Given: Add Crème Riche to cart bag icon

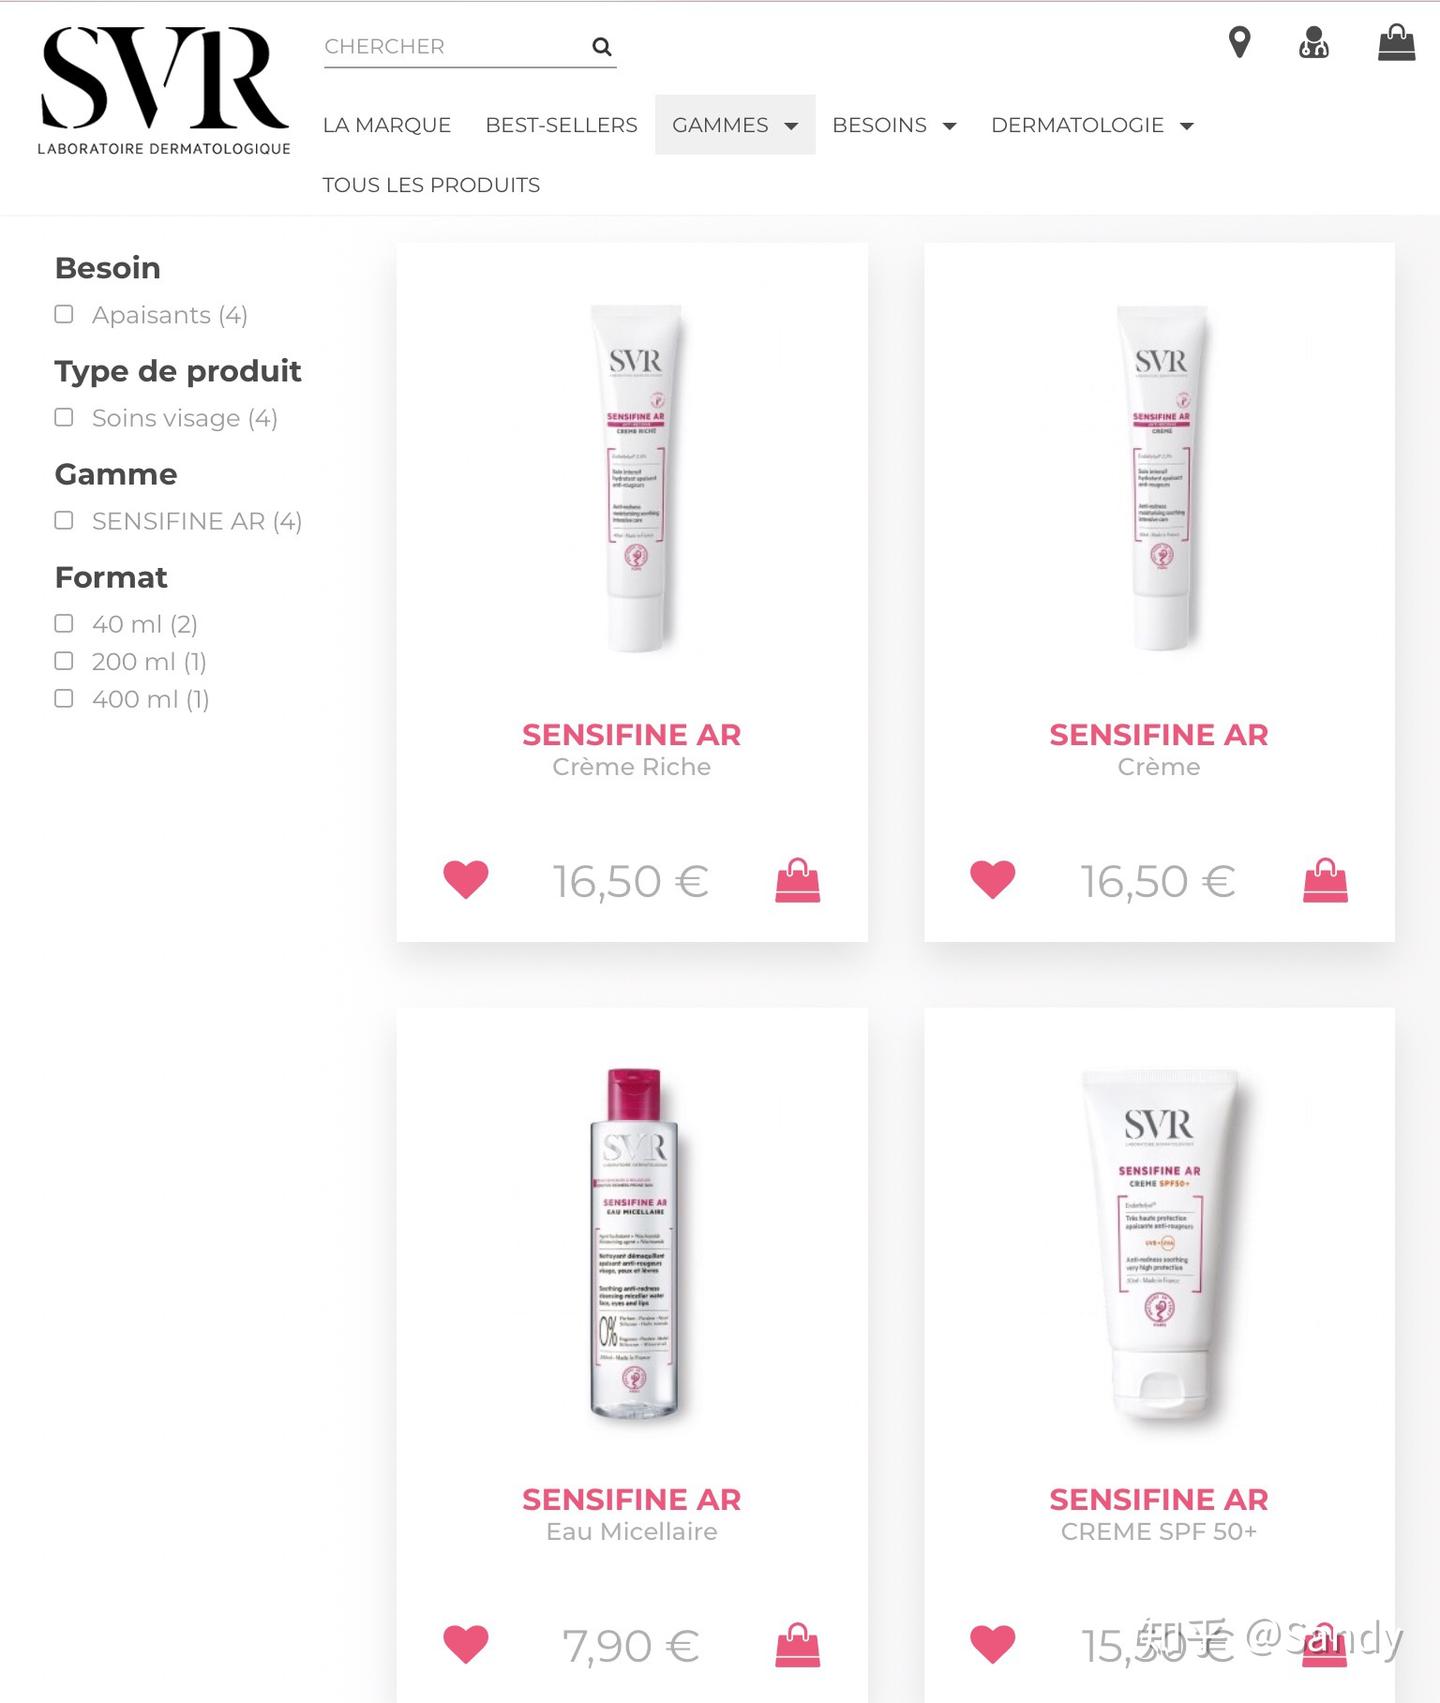Looking at the screenshot, I should (x=798, y=880).
